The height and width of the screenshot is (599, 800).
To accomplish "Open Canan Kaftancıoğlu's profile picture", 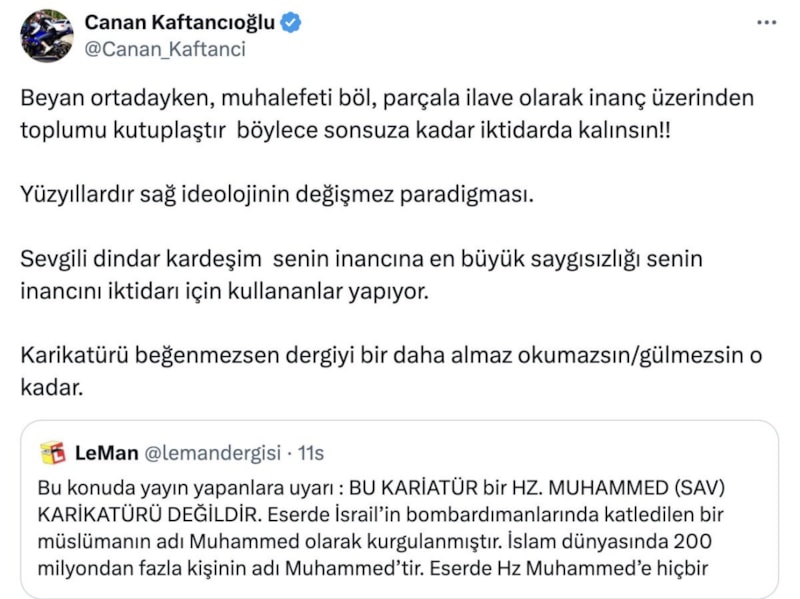I will [x=47, y=36].
